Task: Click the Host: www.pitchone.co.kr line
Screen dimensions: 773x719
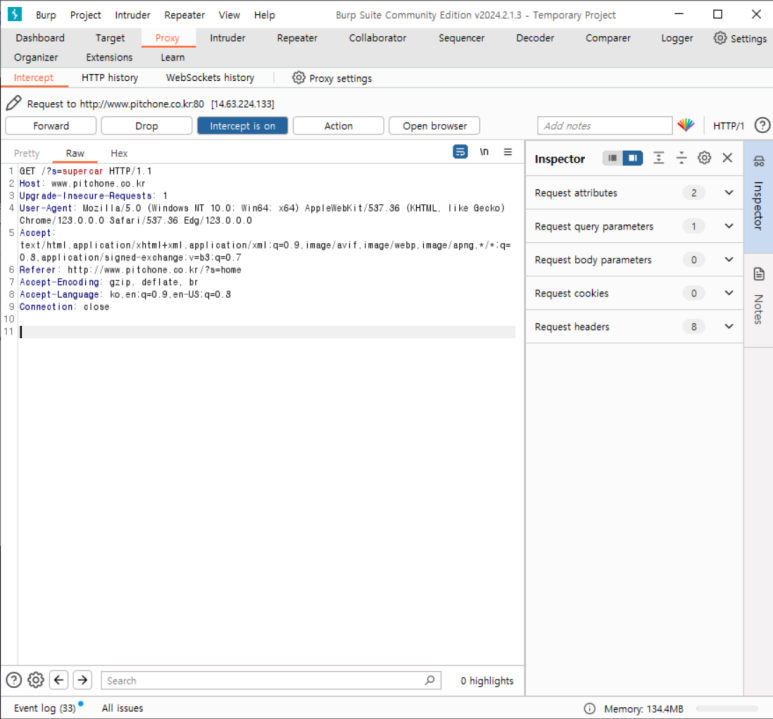Action: tap(82, 183)
